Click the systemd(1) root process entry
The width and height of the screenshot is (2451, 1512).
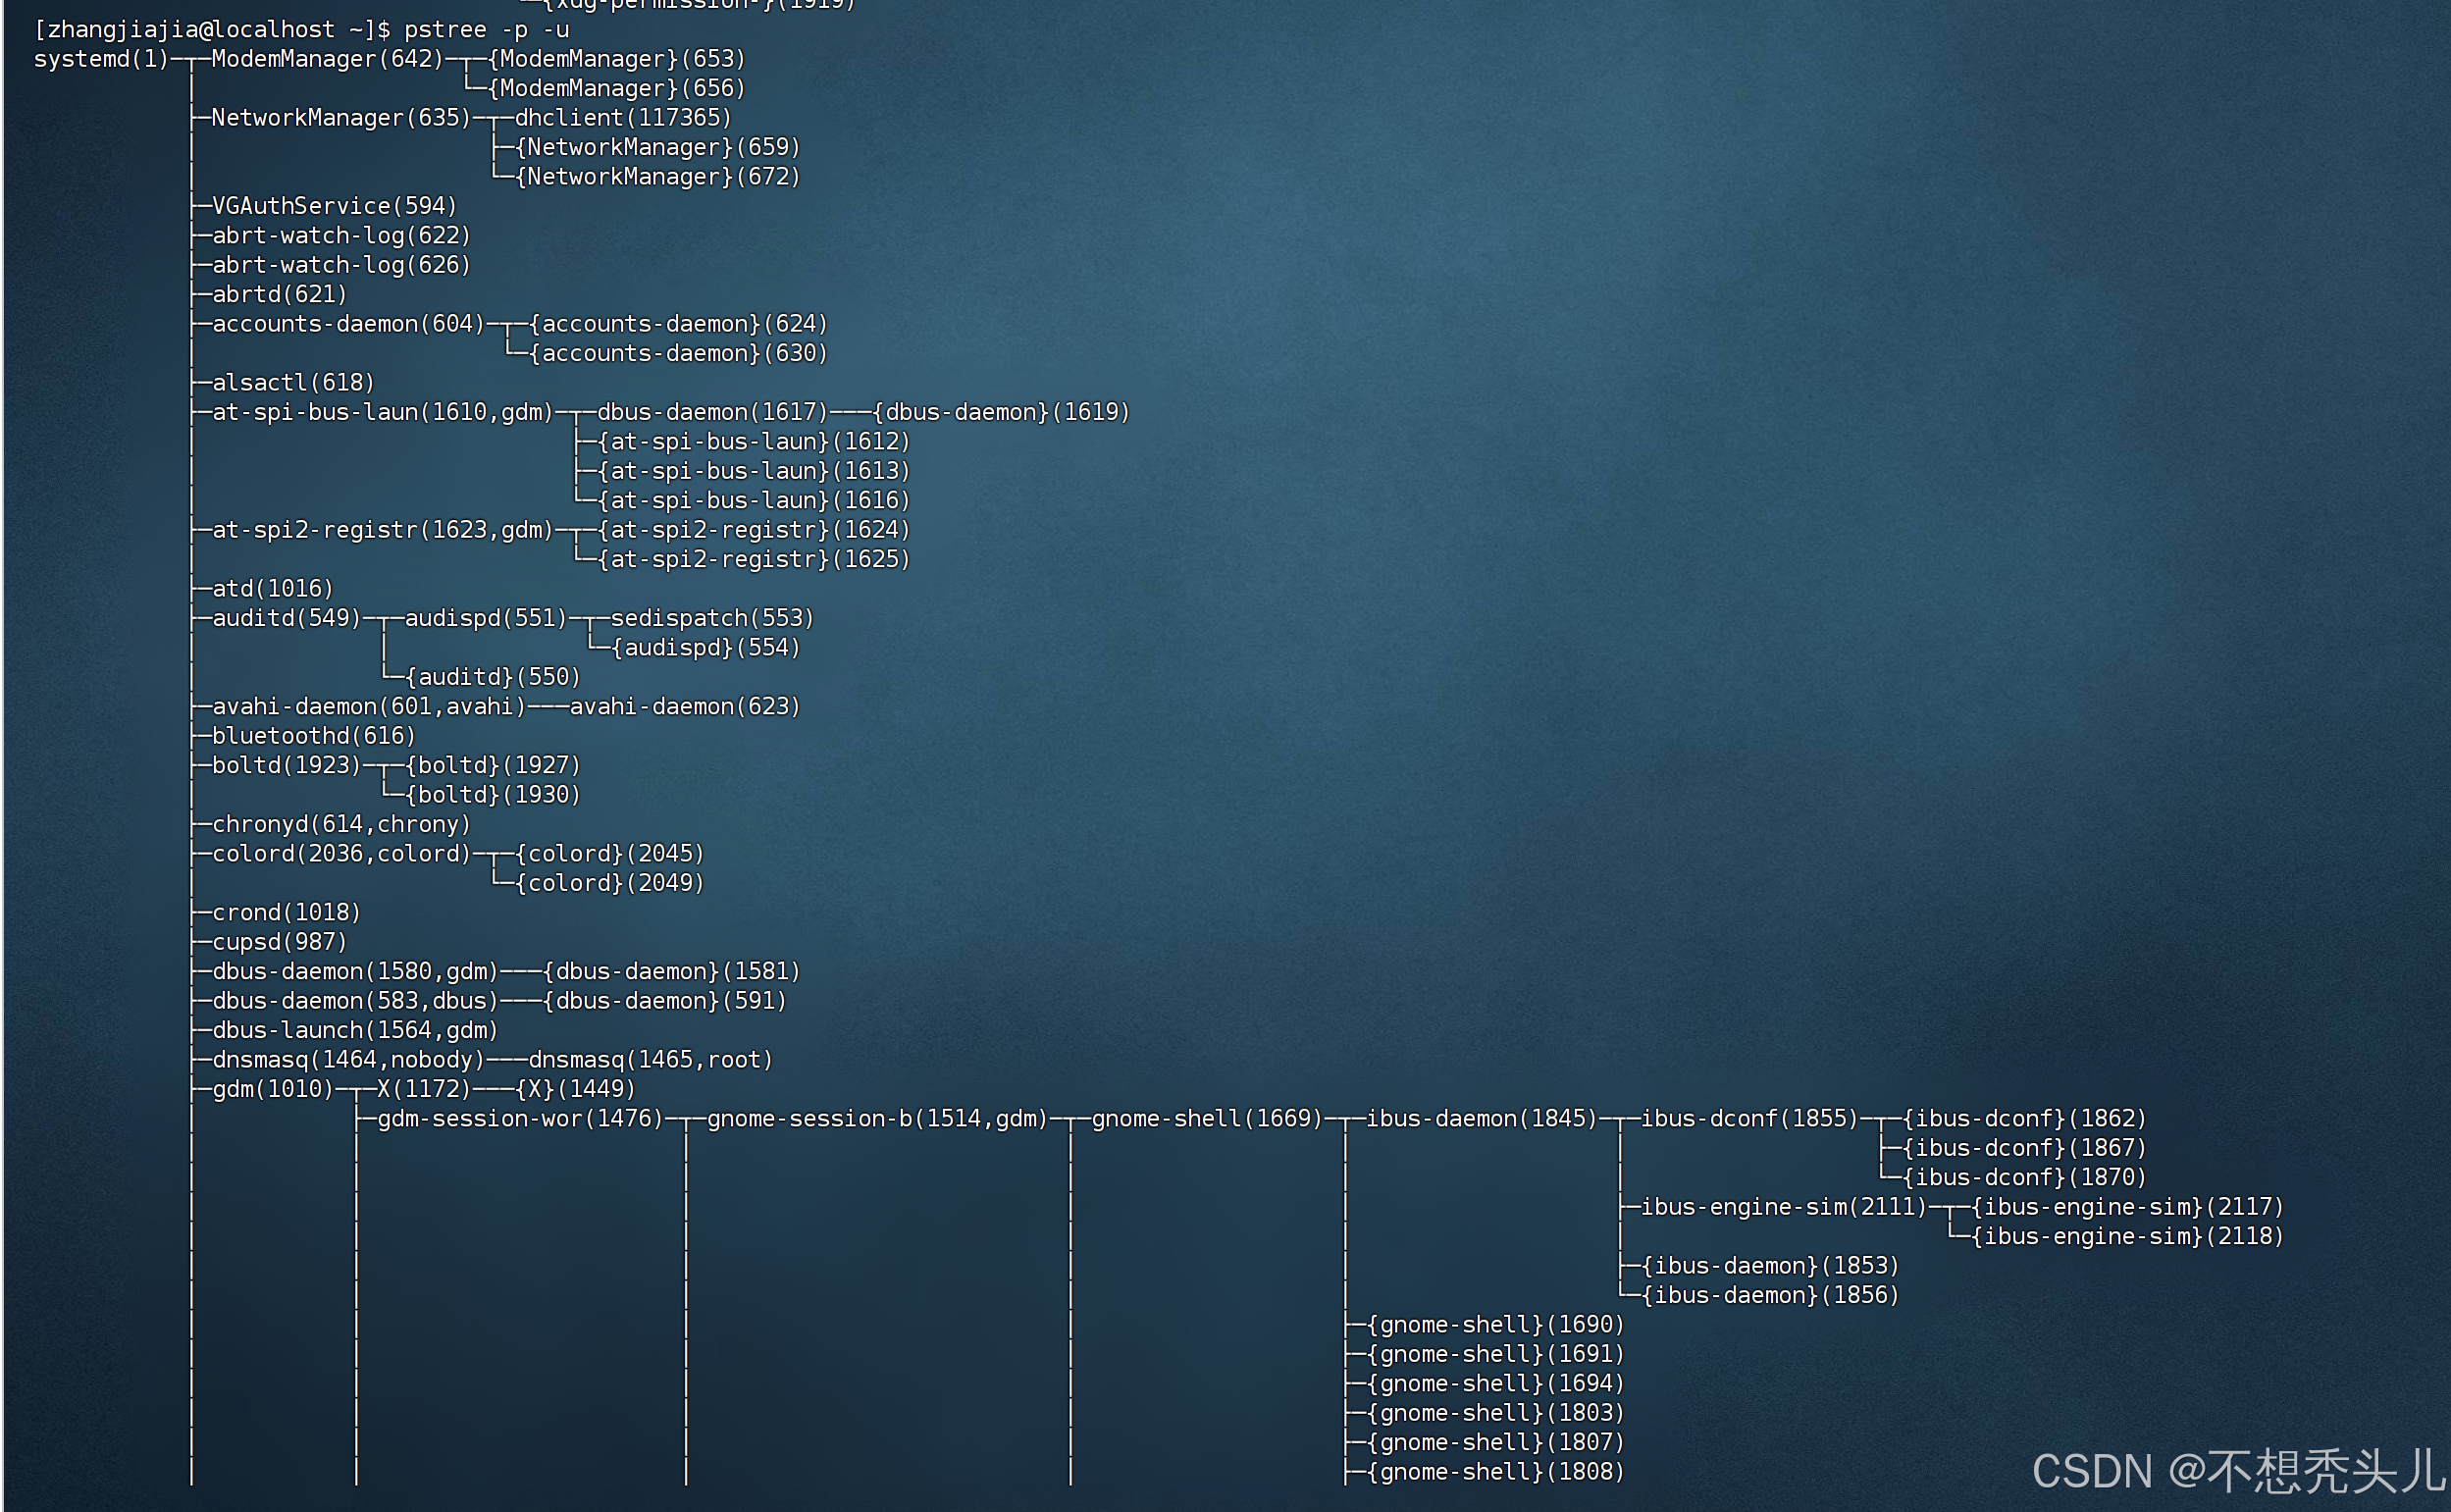coord(101,59)
